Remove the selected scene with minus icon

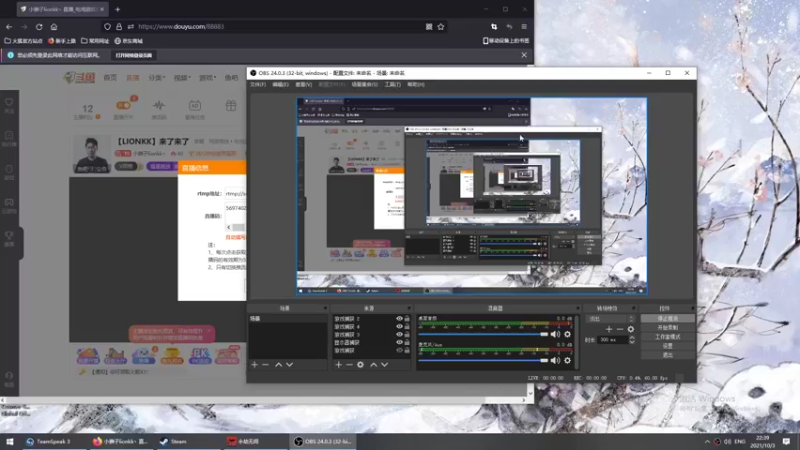pyautogui.click(x=265, y=365)
